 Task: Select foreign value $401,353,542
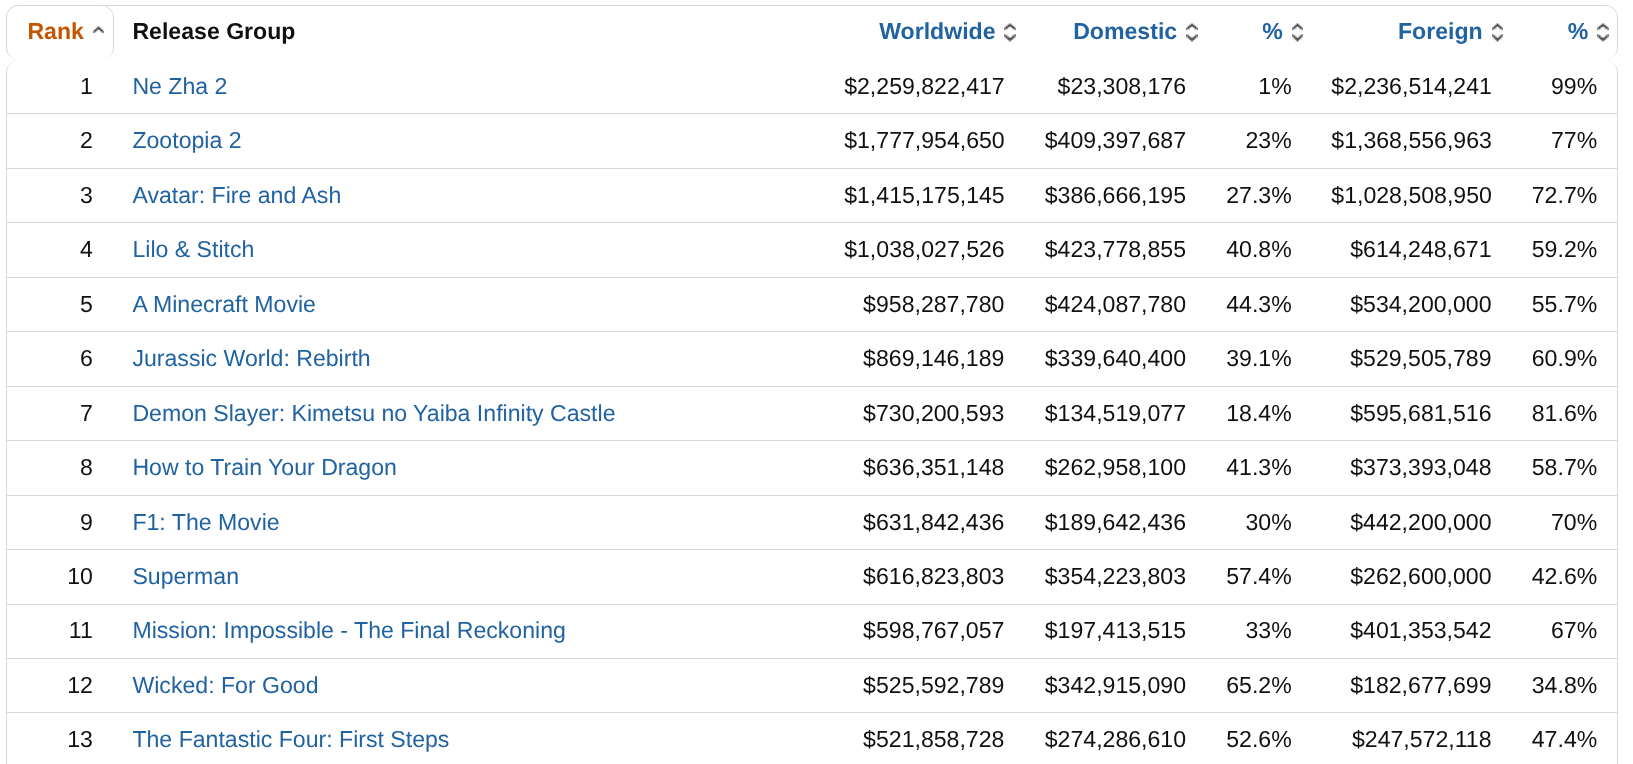click(1420, 631)
